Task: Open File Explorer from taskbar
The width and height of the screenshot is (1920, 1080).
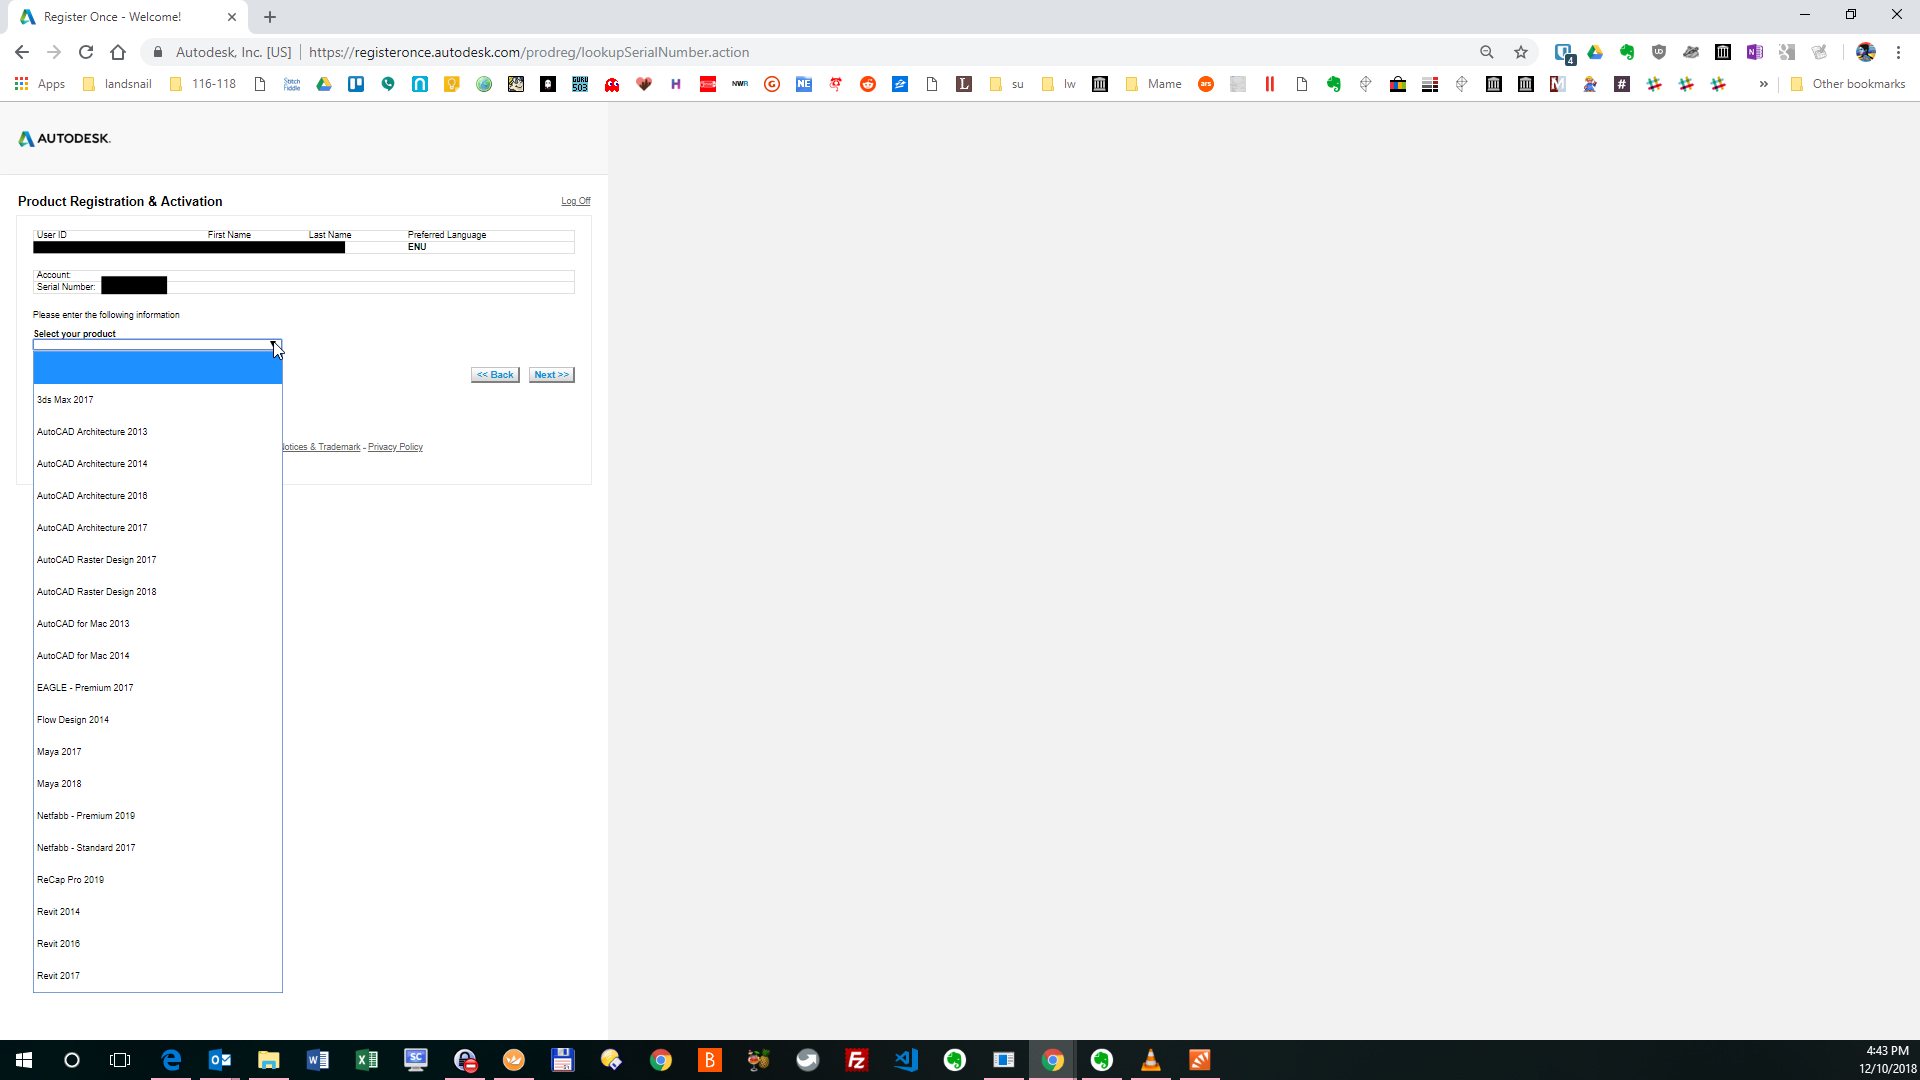Action: [x=269, y=1060]
